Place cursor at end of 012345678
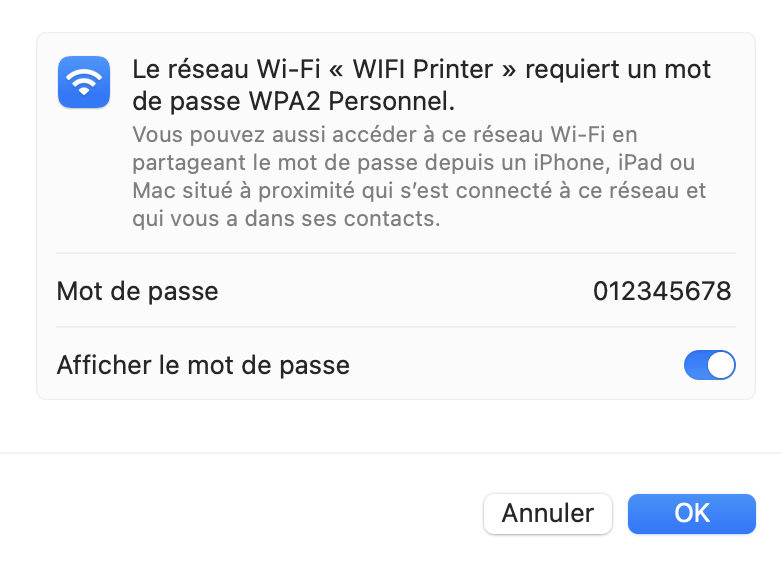Image resolution: width=782 pixels, height=564 pixels. 732,291
